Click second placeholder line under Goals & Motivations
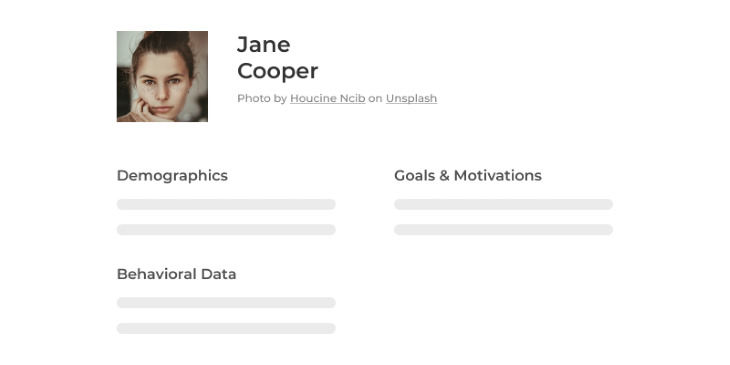This screenshot has width=730, height=365. [x=503, y=230]
